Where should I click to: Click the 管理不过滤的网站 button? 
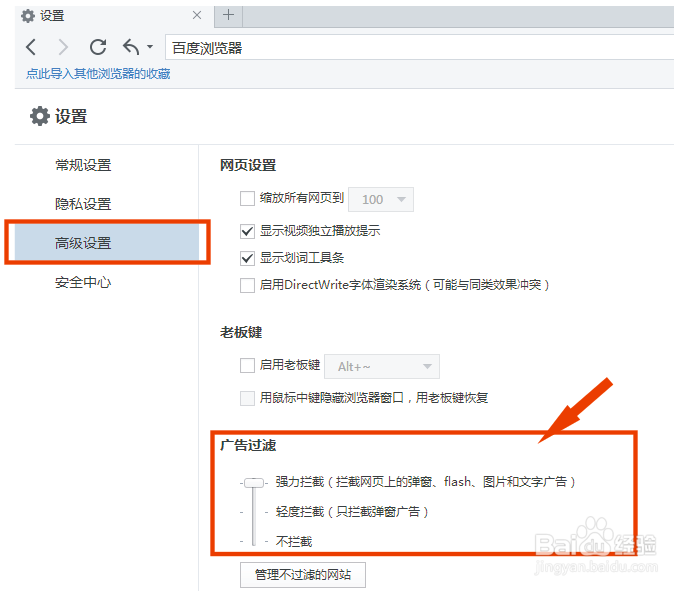click(303, 575)
